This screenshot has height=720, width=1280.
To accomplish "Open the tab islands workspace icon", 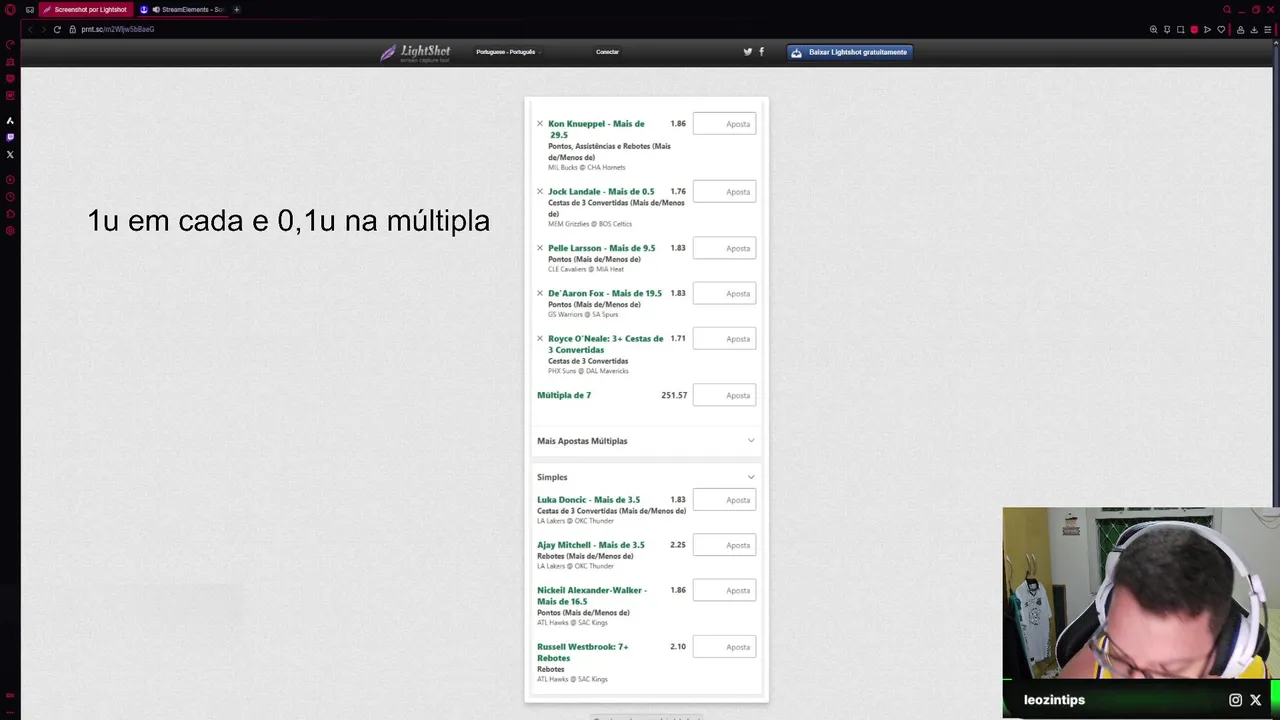I will coord(30,9).
